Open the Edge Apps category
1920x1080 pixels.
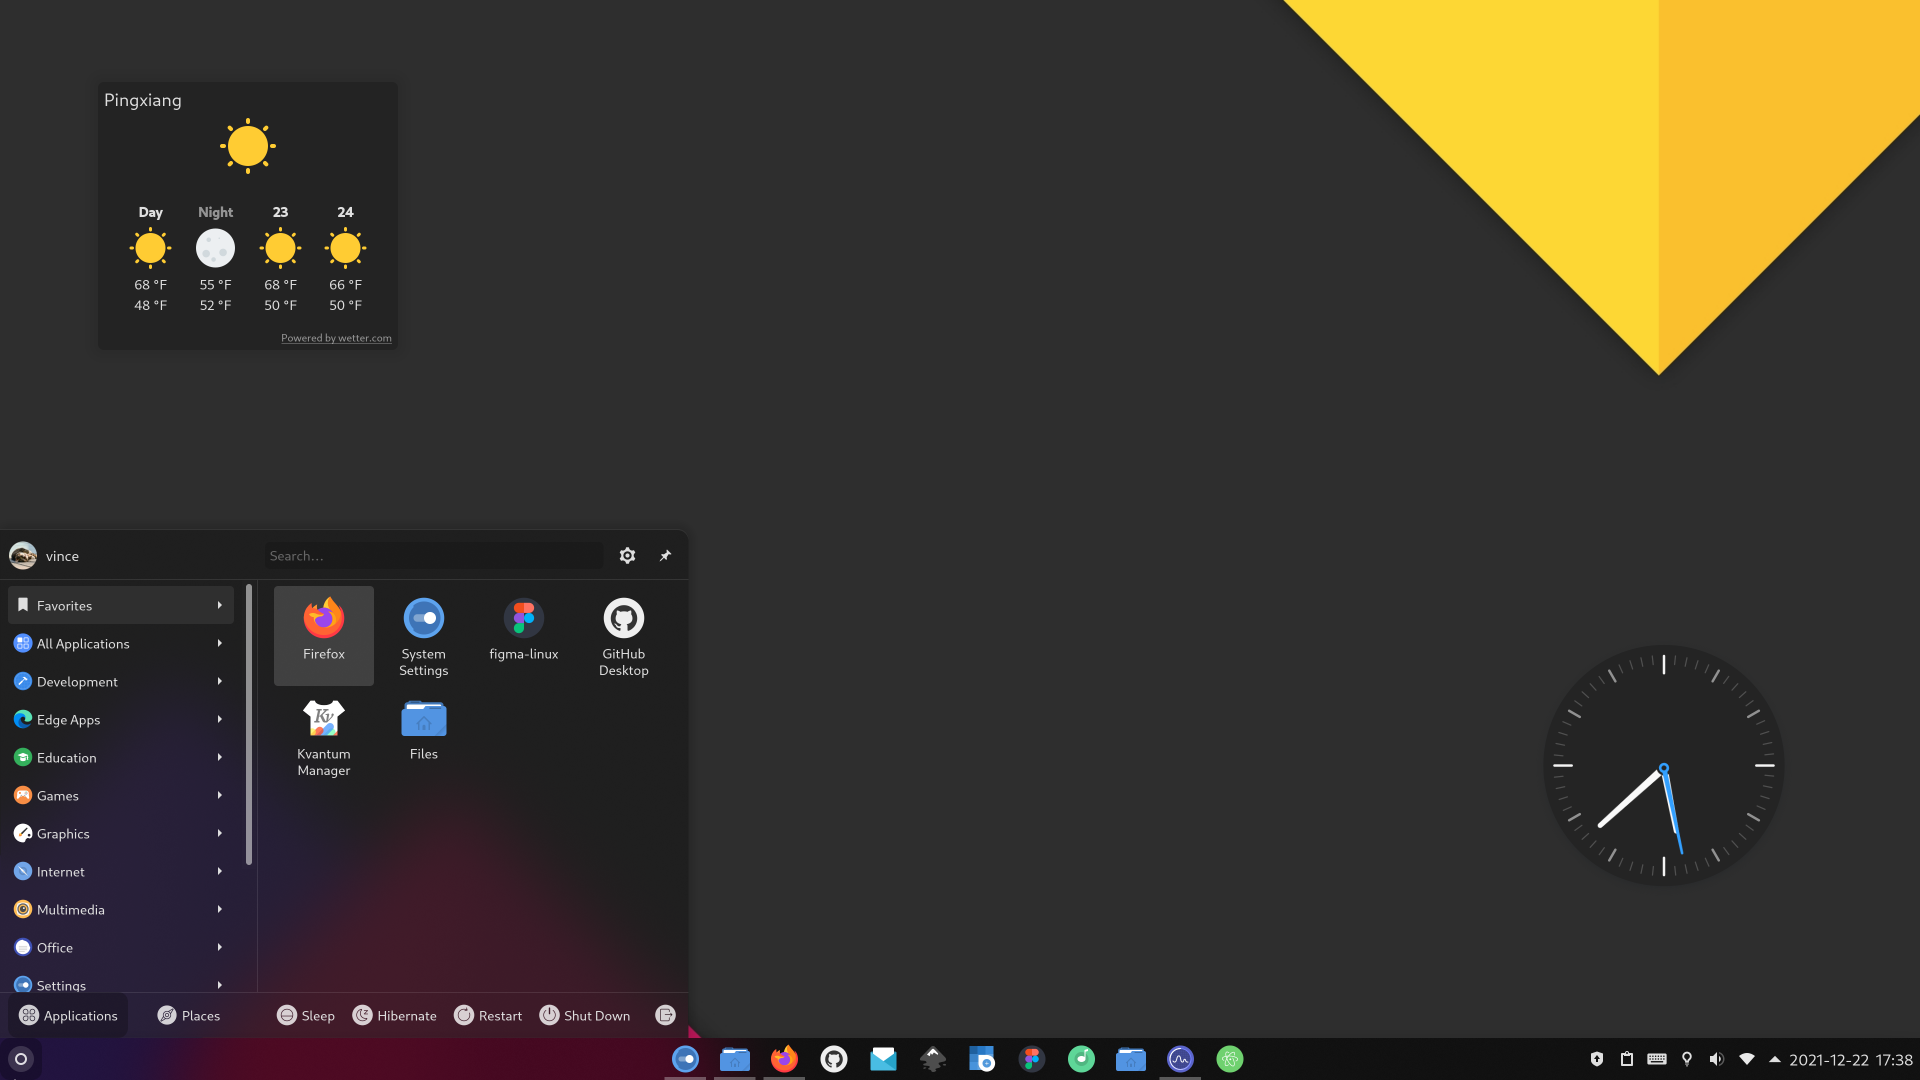(121, 719)
